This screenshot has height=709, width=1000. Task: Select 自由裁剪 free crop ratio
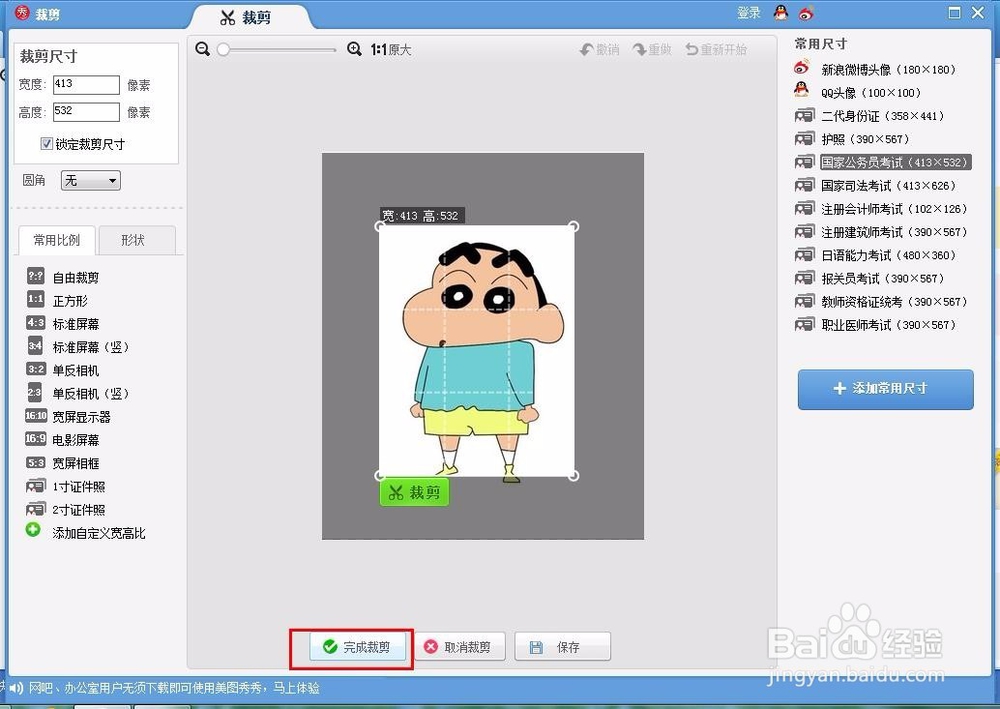62,277
